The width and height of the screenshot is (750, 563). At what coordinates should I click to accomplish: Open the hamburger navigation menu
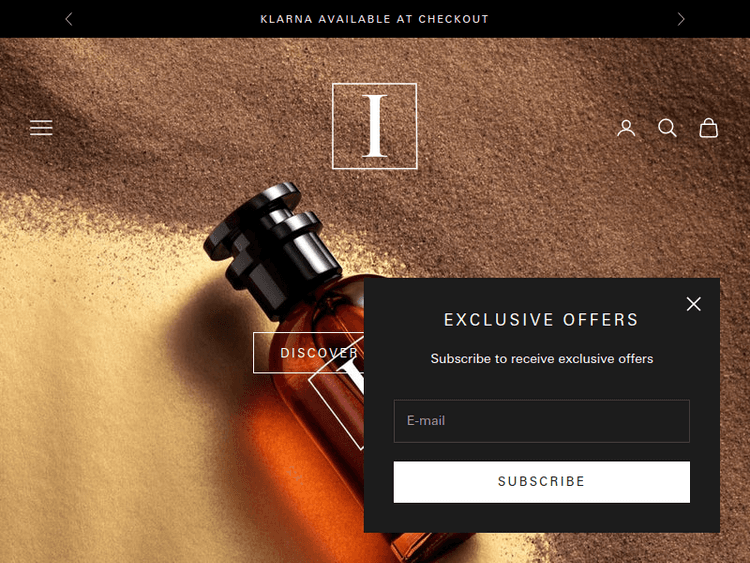41,128
